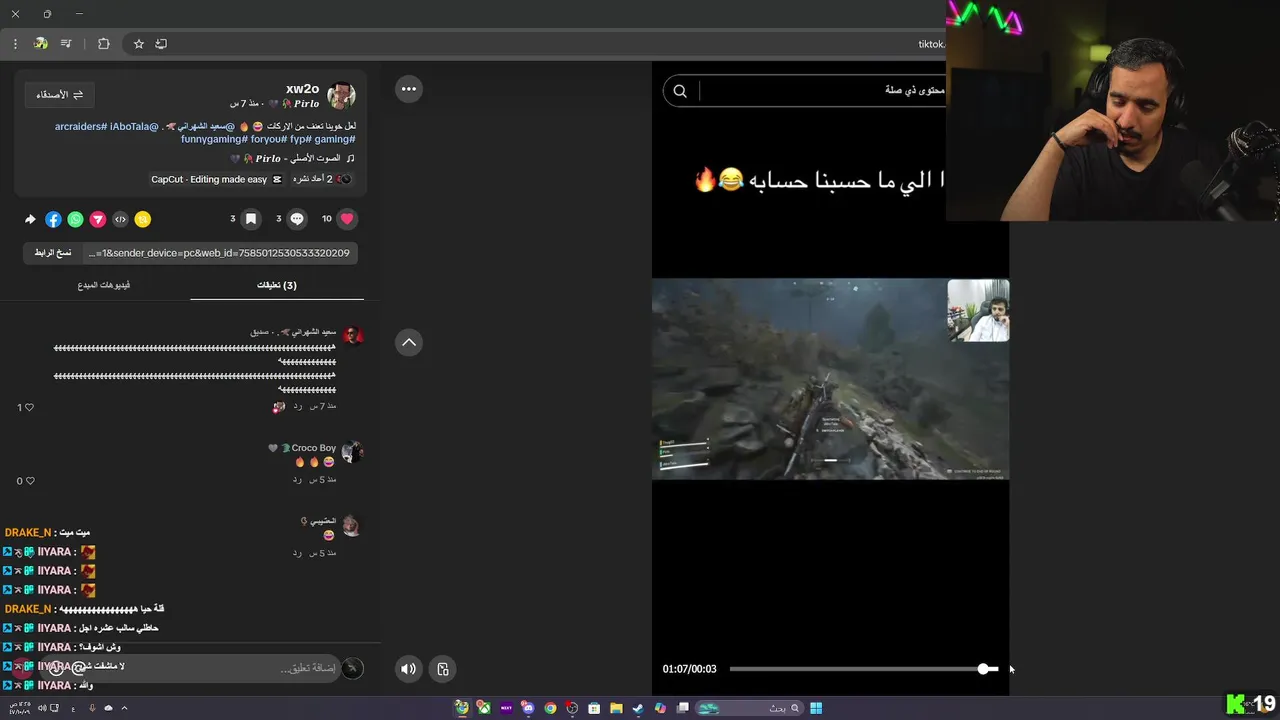Viewport: 1280px width, 720px height.
Task: Open more share options arrow
Action: 30,219
